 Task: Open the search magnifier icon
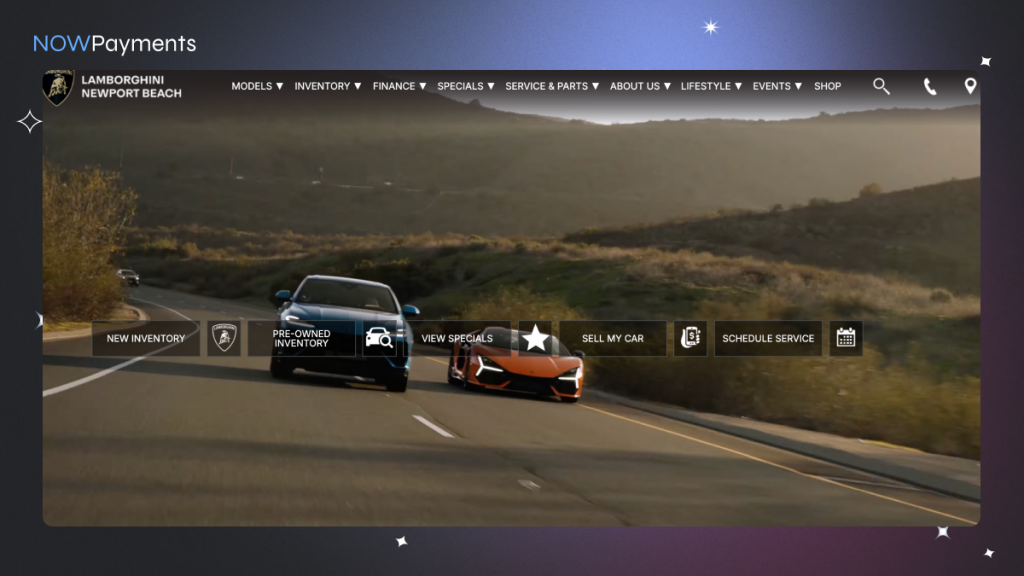point(881,86)
